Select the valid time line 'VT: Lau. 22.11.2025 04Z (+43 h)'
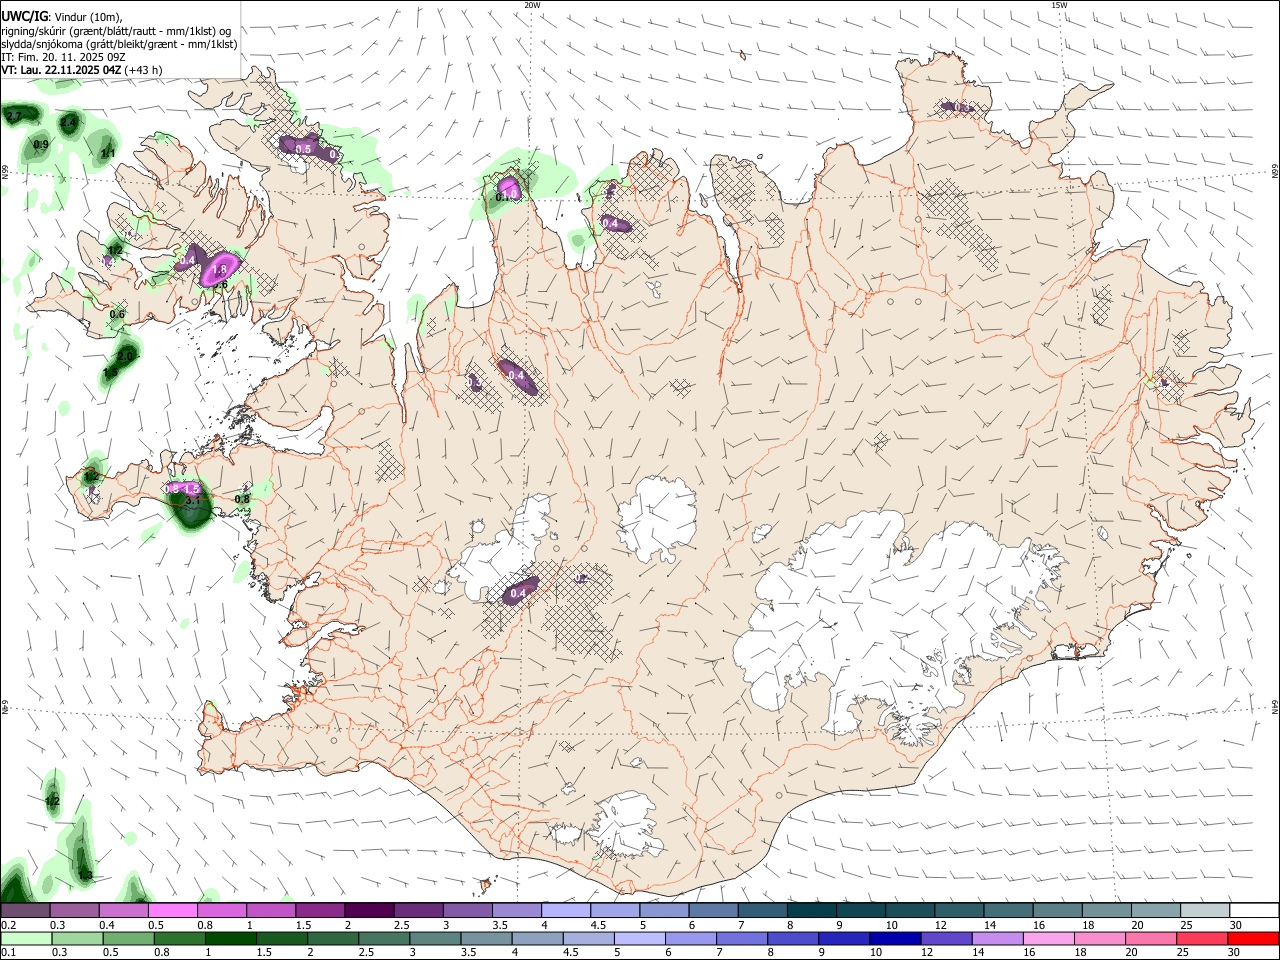1280x960 pixels. coord(81,70)
